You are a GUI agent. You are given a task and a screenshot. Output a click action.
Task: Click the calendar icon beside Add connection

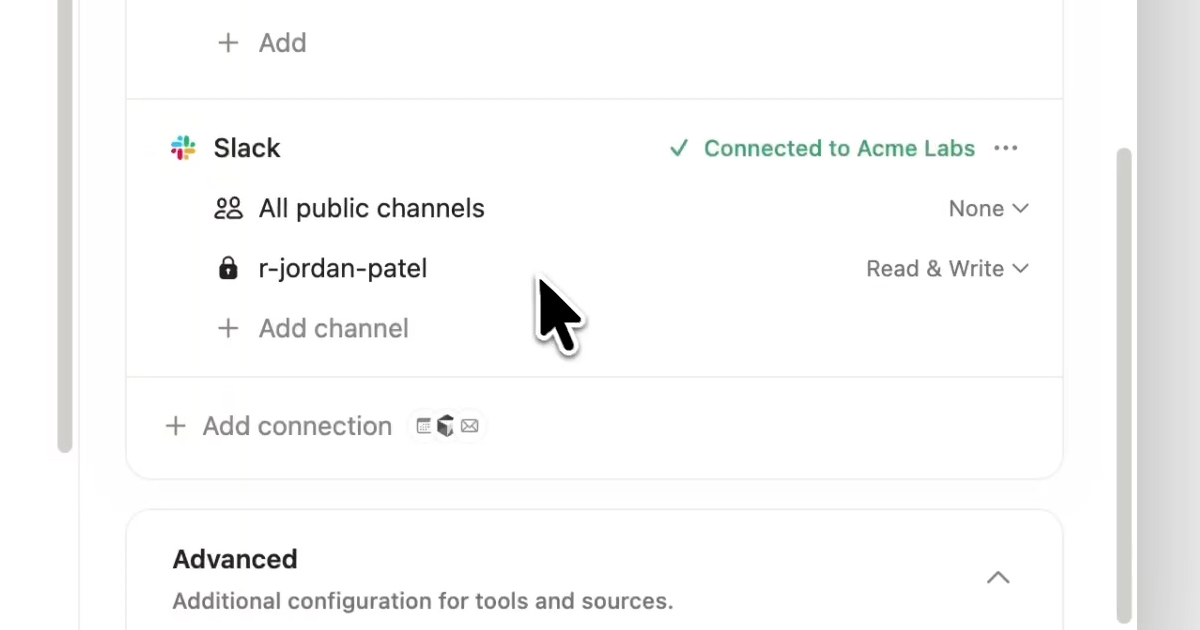tap(424, 426)
